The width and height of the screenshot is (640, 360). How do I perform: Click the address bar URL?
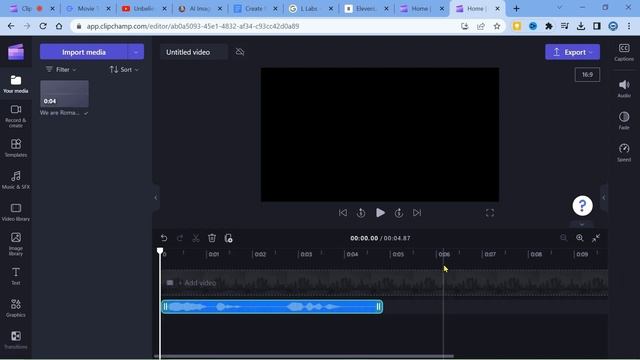(193, 26)
